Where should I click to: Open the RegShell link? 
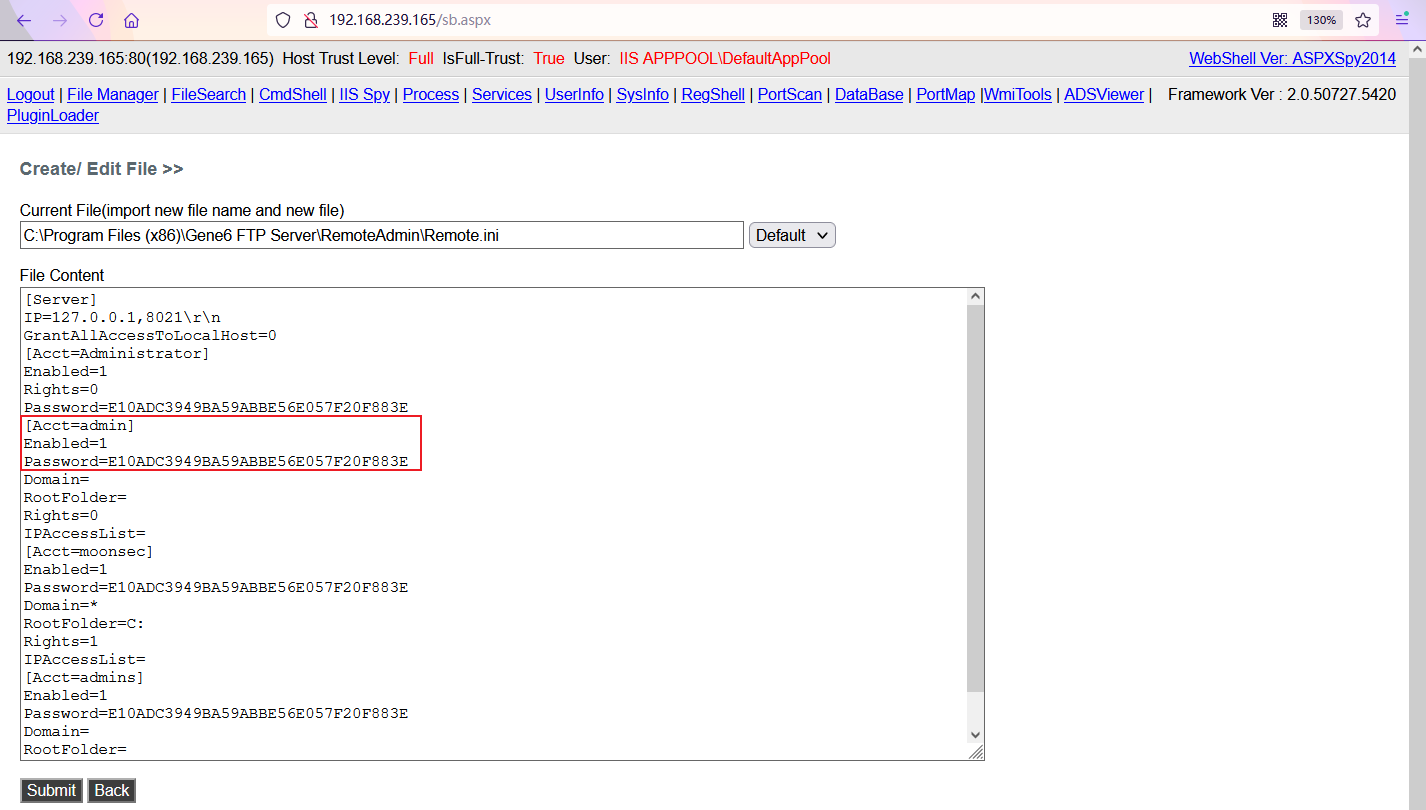[x=713, y=95]
